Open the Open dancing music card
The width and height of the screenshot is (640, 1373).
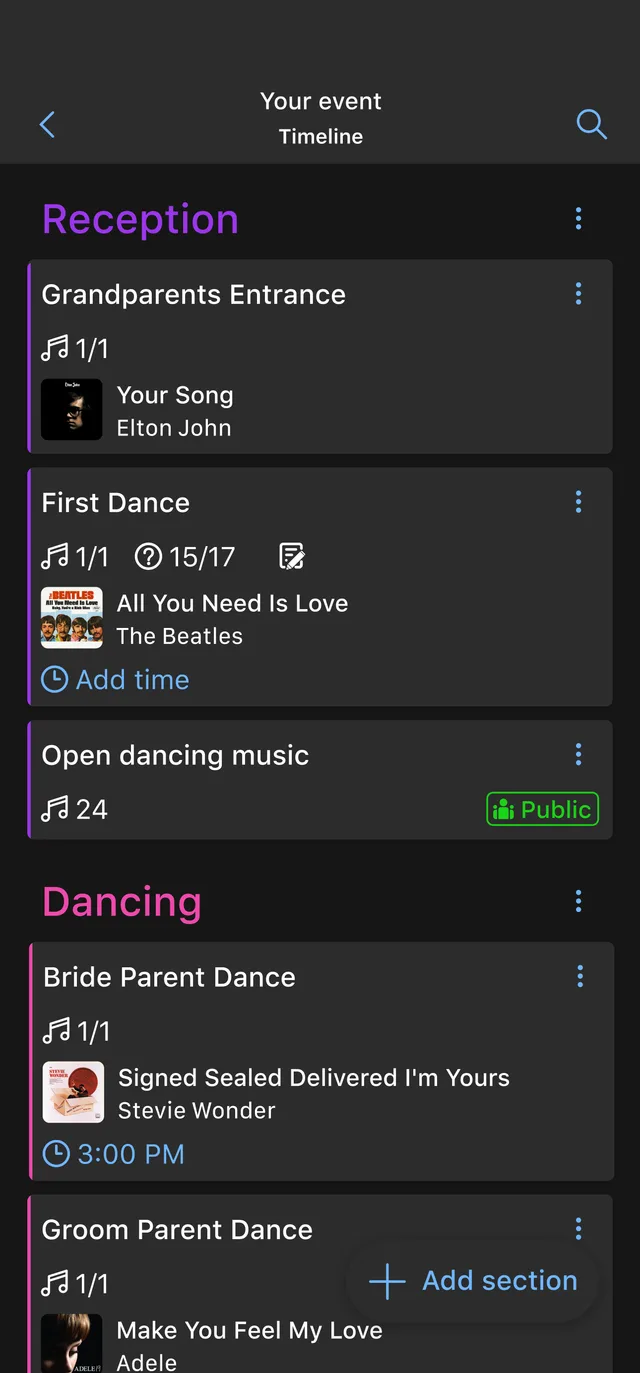point(320,780)
